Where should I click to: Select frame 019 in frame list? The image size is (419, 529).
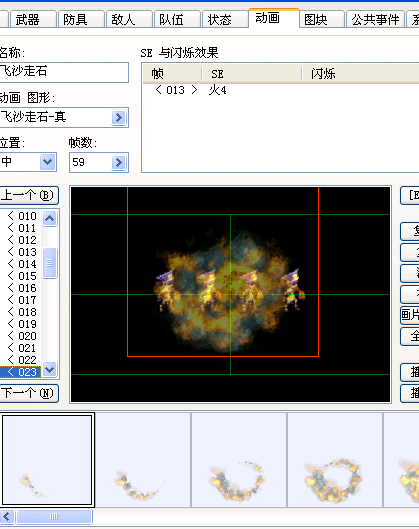click(21, 324)
